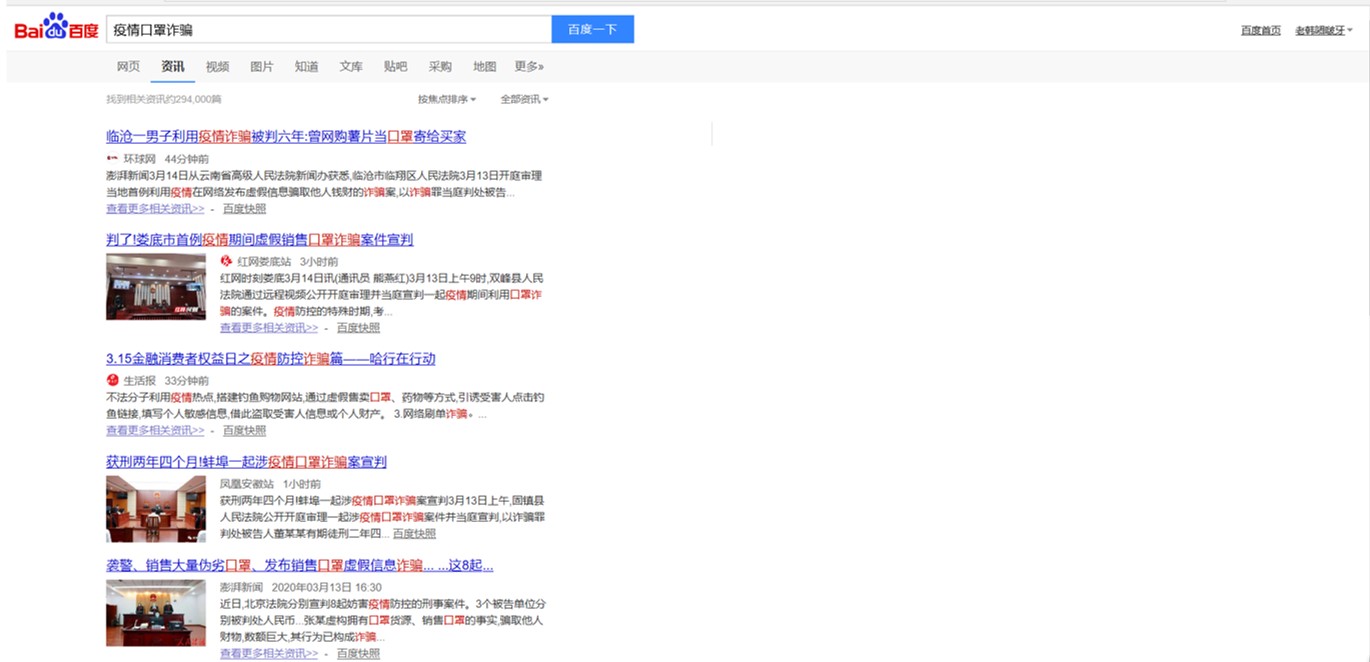1370x662 pixels.
Task: Expand the 全部资讯 filter dropdown
Action: (524, 99)
